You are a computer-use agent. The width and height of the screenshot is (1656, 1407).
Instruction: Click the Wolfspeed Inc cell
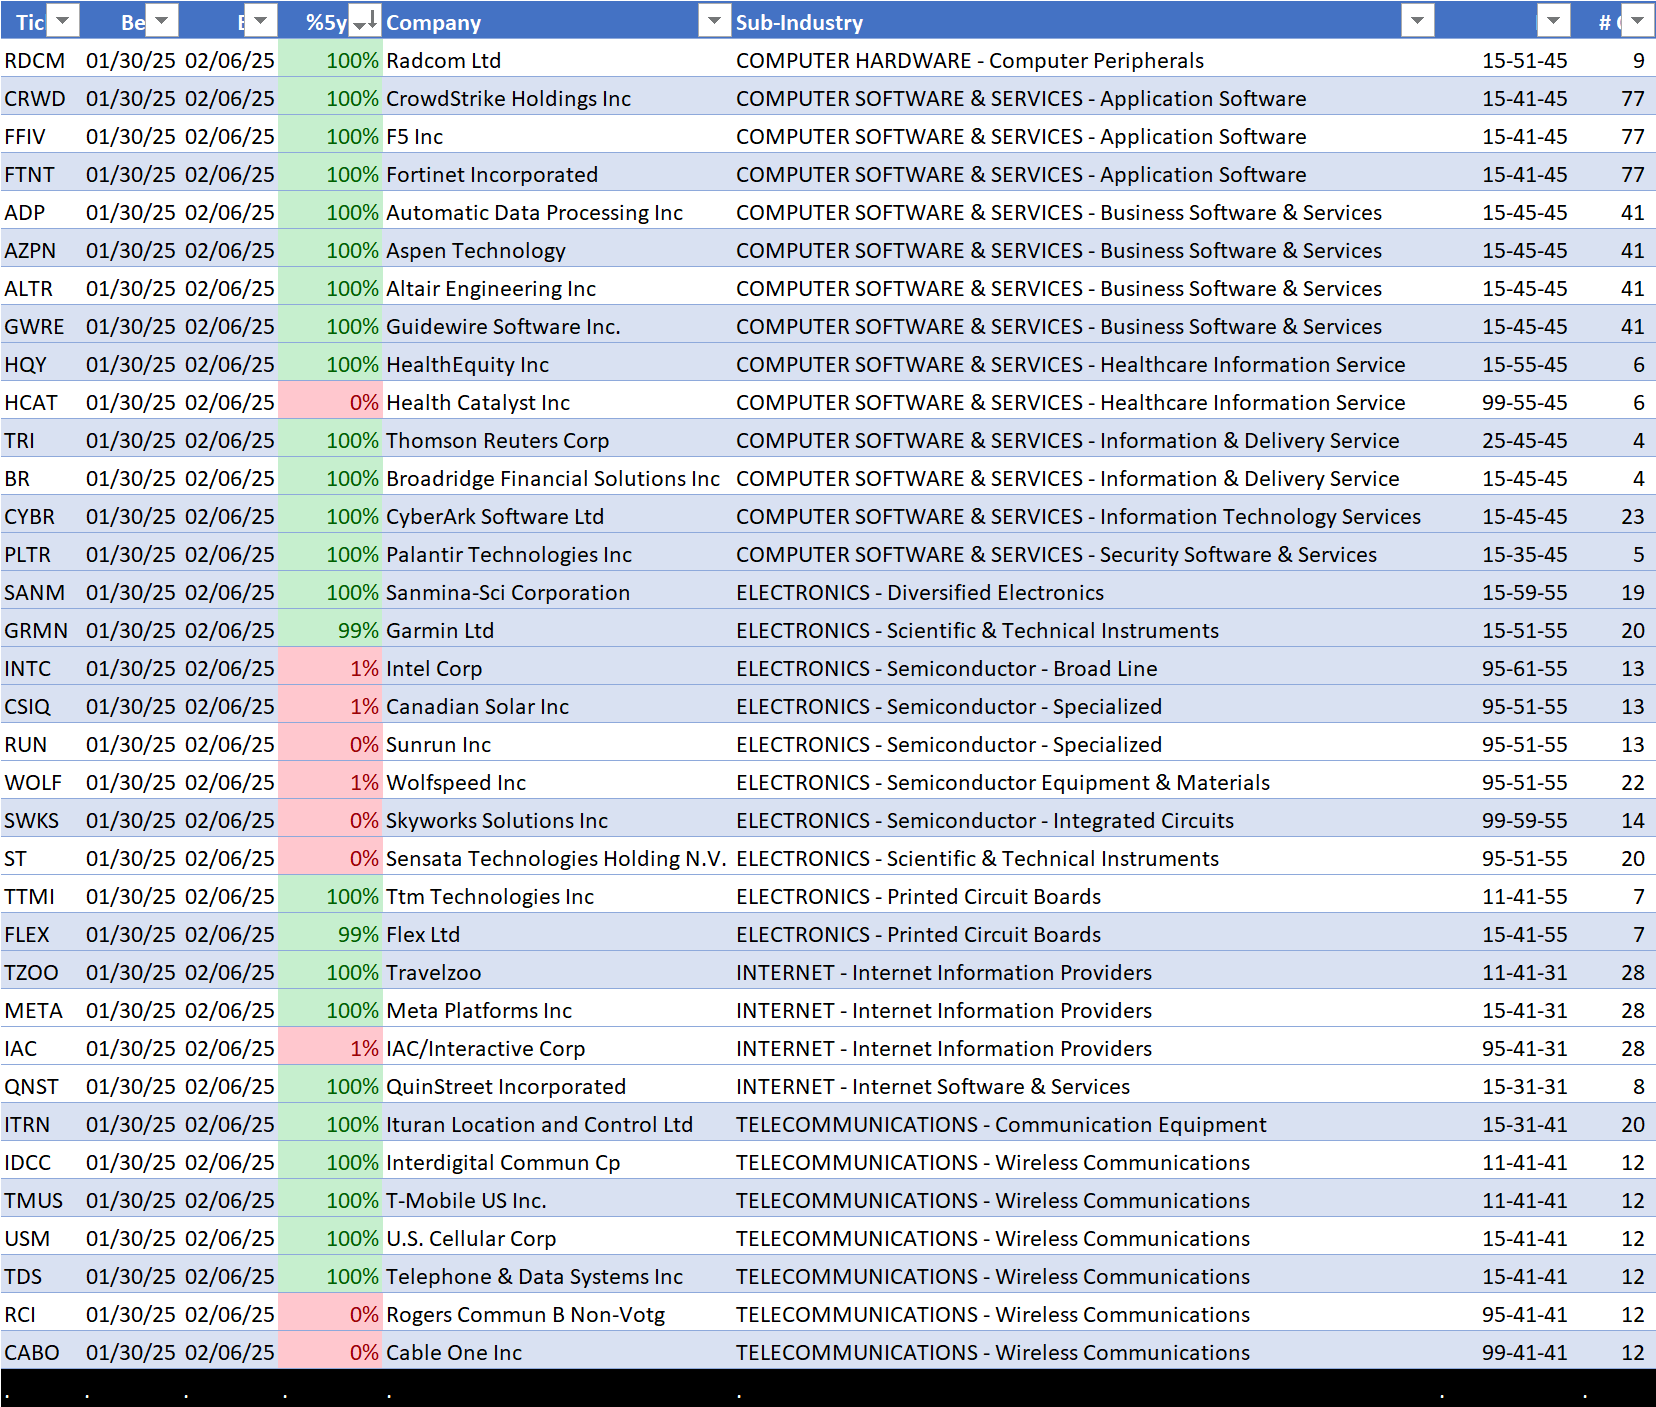(557, 782)
